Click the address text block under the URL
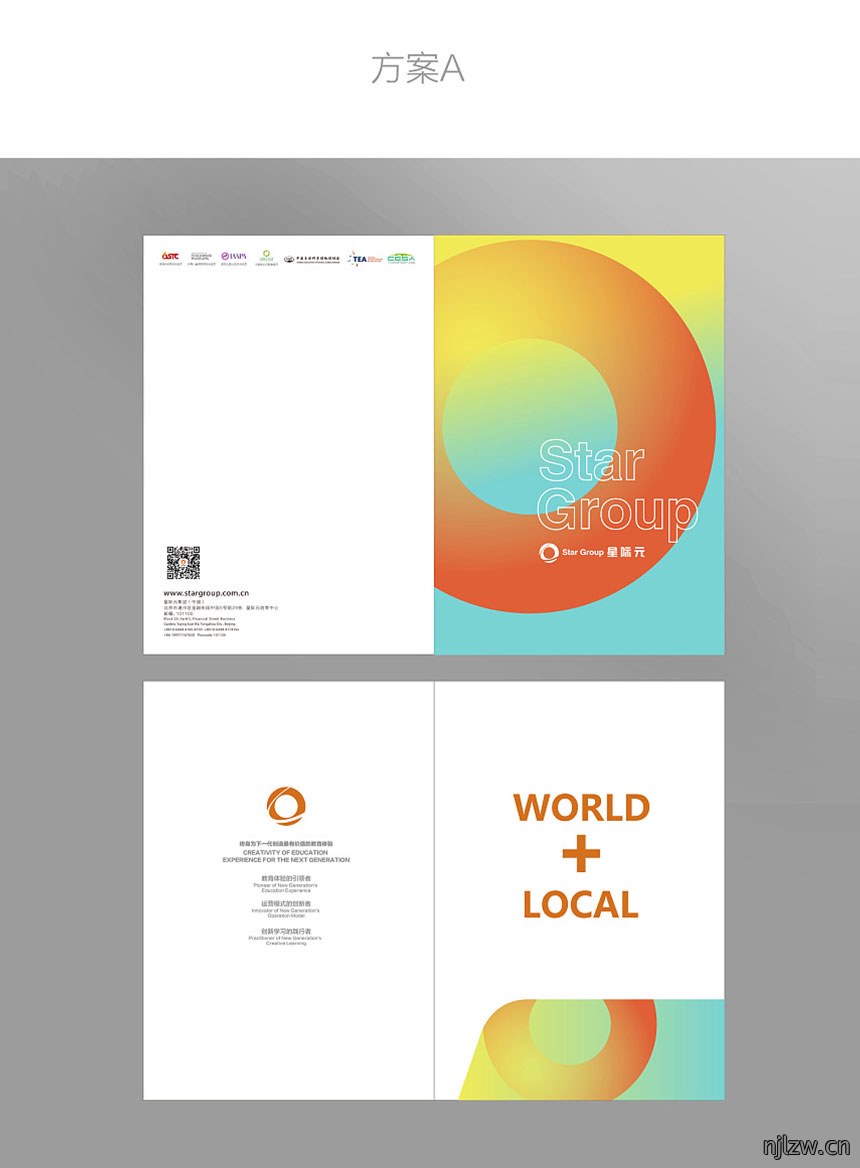This screenshot has height=1168, width=860. (220, 618)
